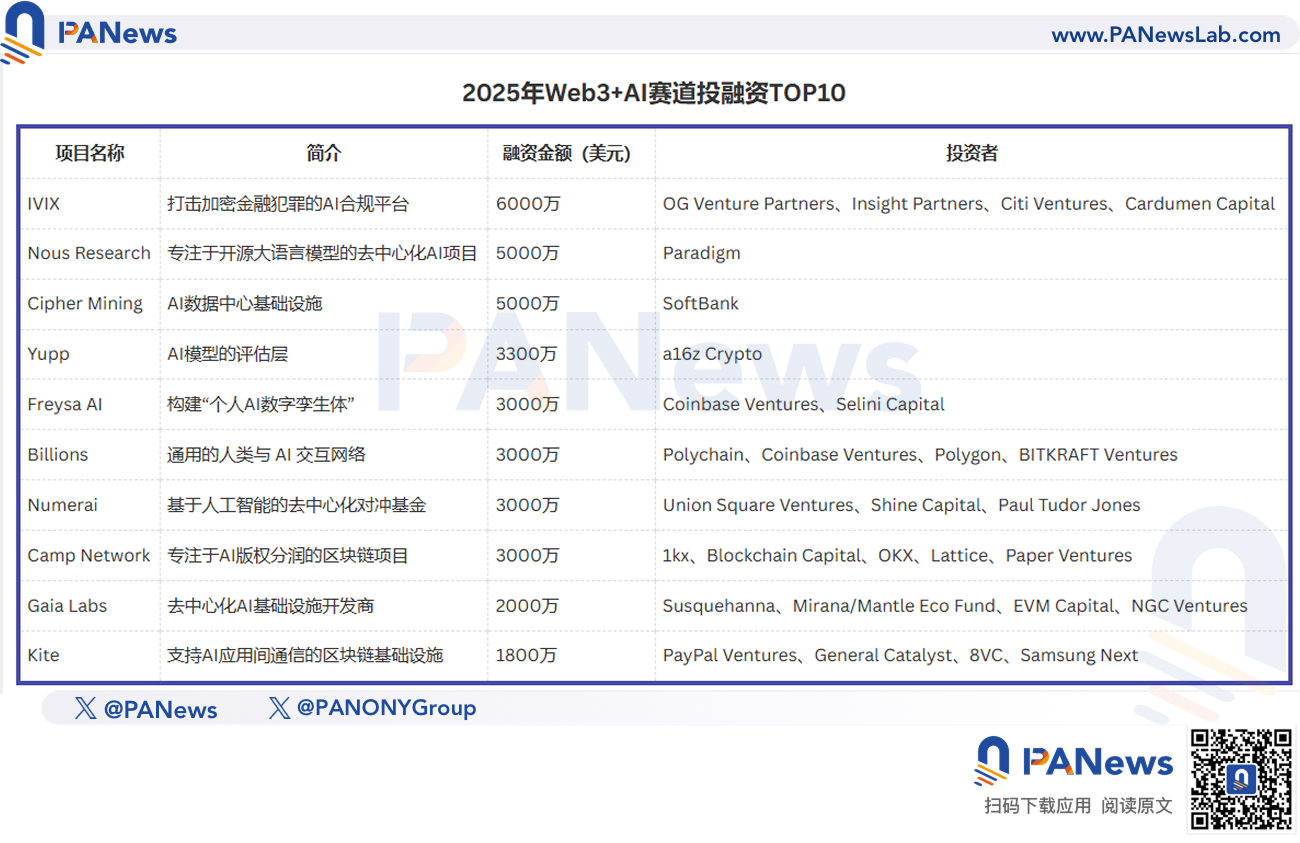Click the X icon beside @PANews
This screenshot has height=843, width=1300.
[x=86, y=709]
